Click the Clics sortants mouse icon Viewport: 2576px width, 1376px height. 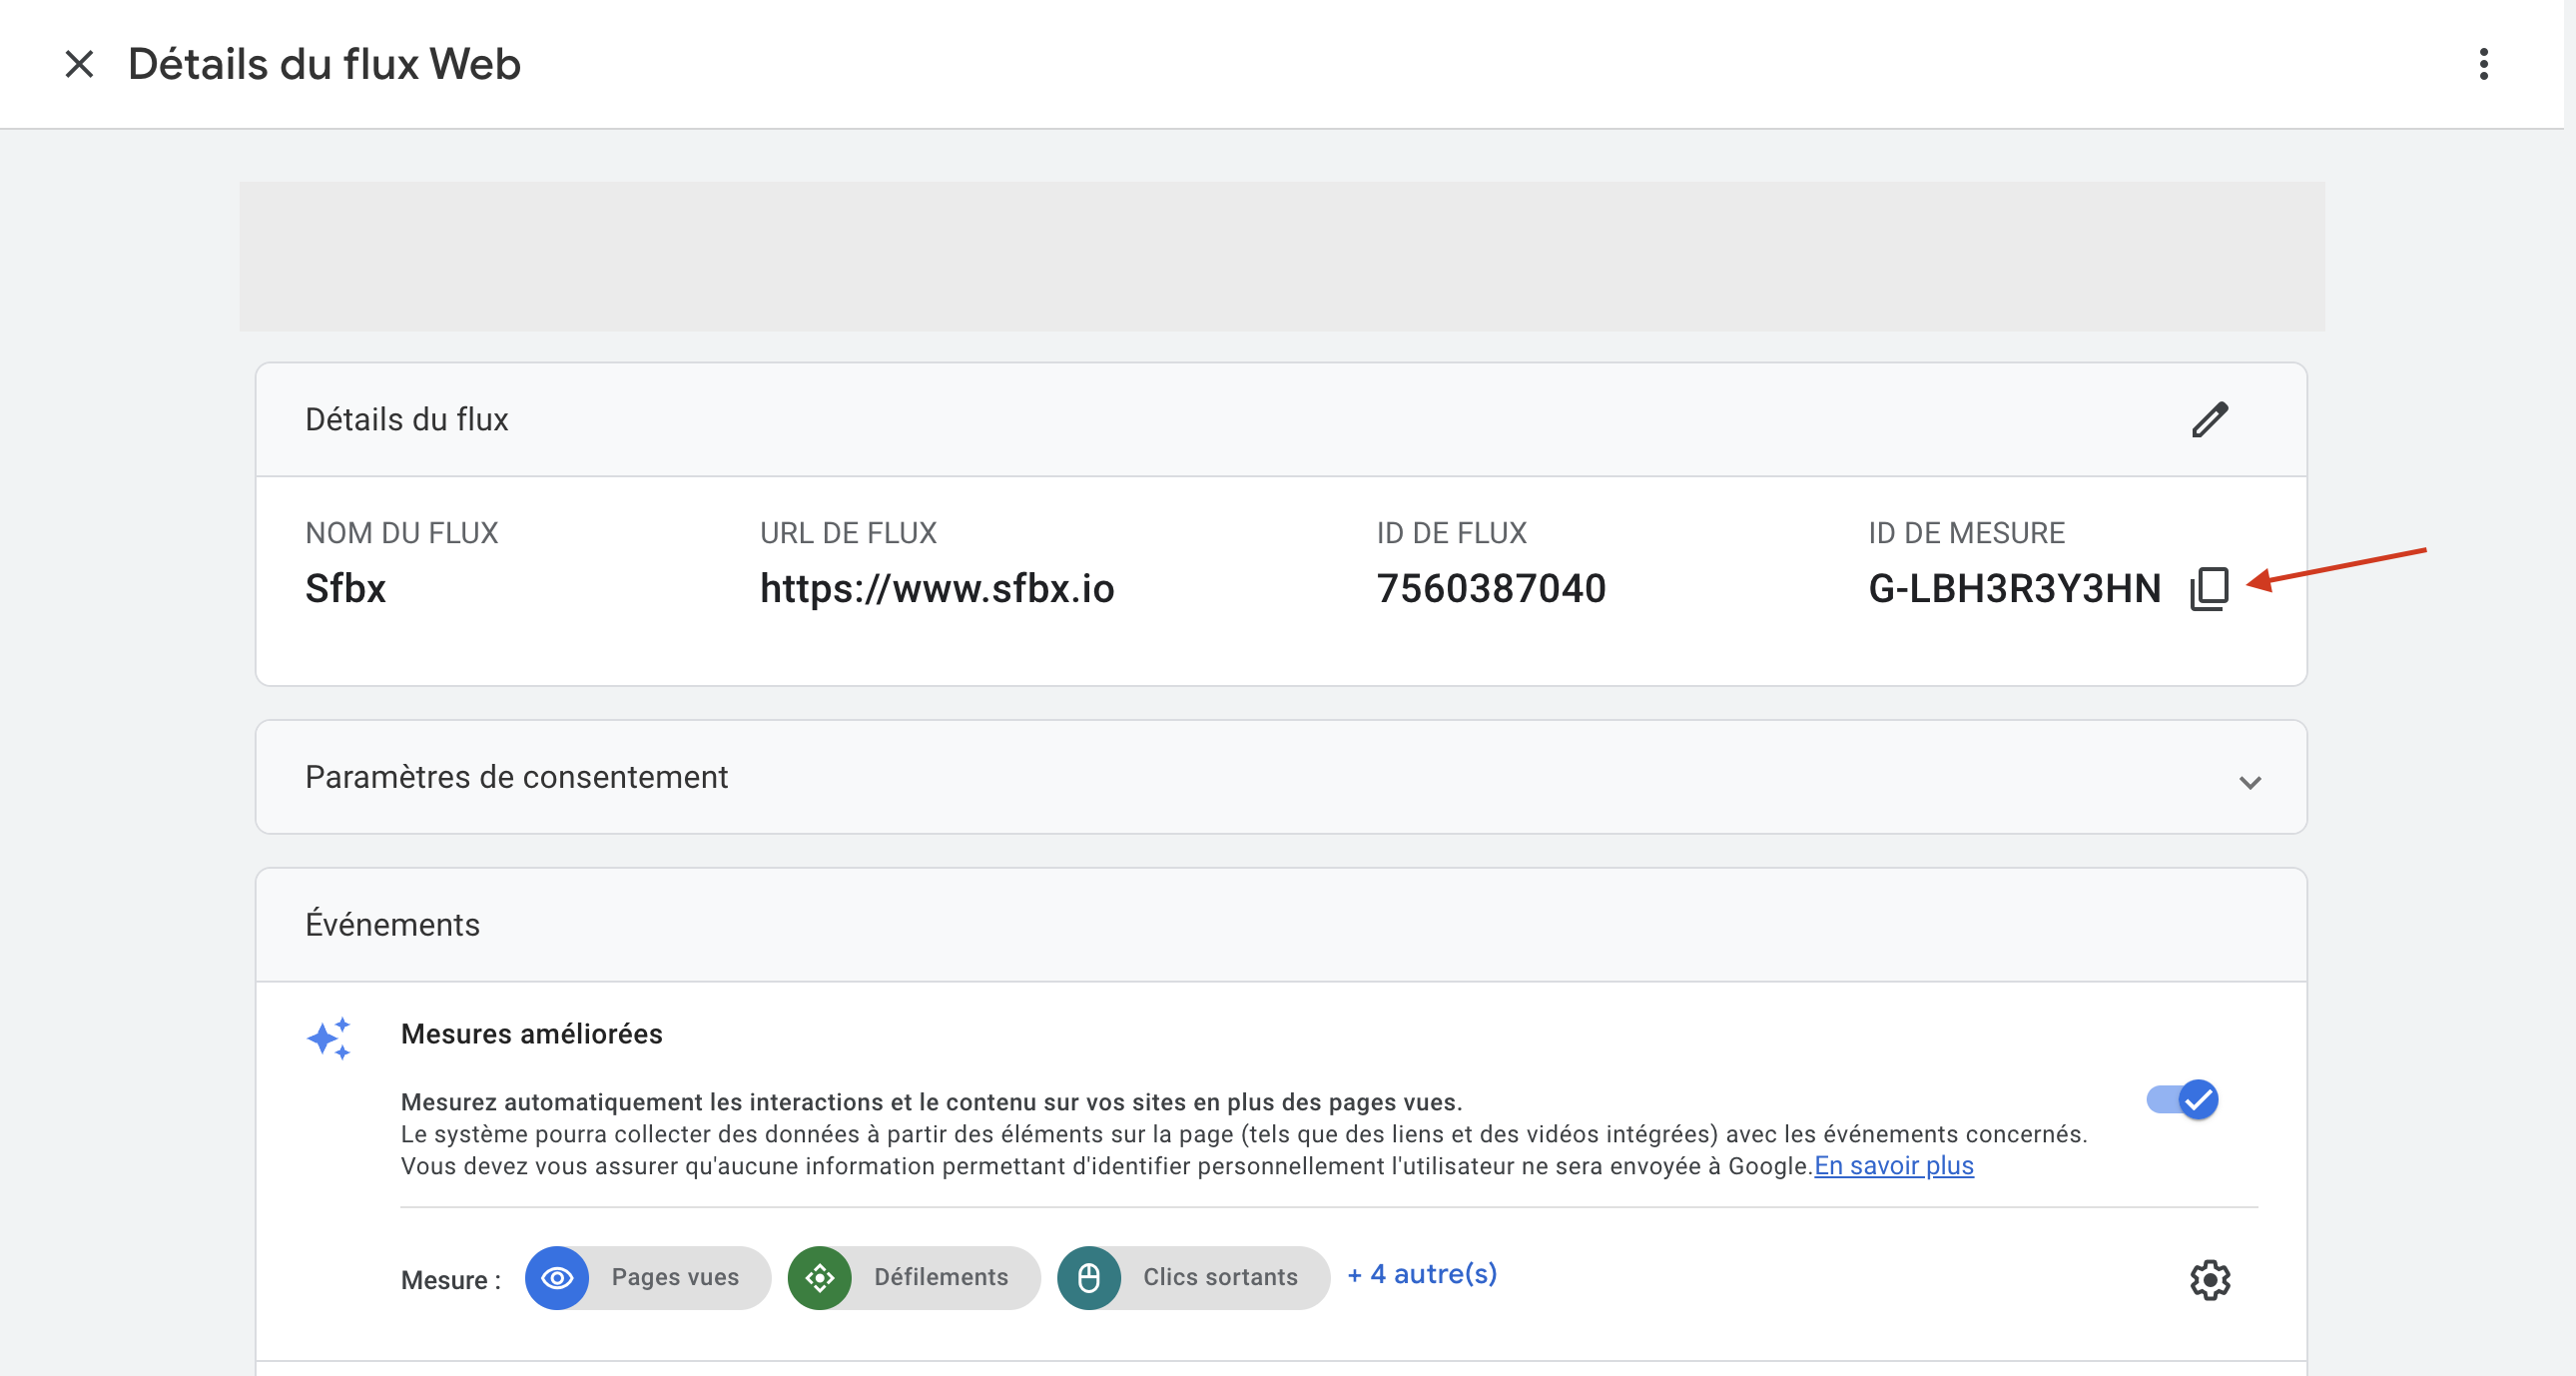pos(1090,1278)
